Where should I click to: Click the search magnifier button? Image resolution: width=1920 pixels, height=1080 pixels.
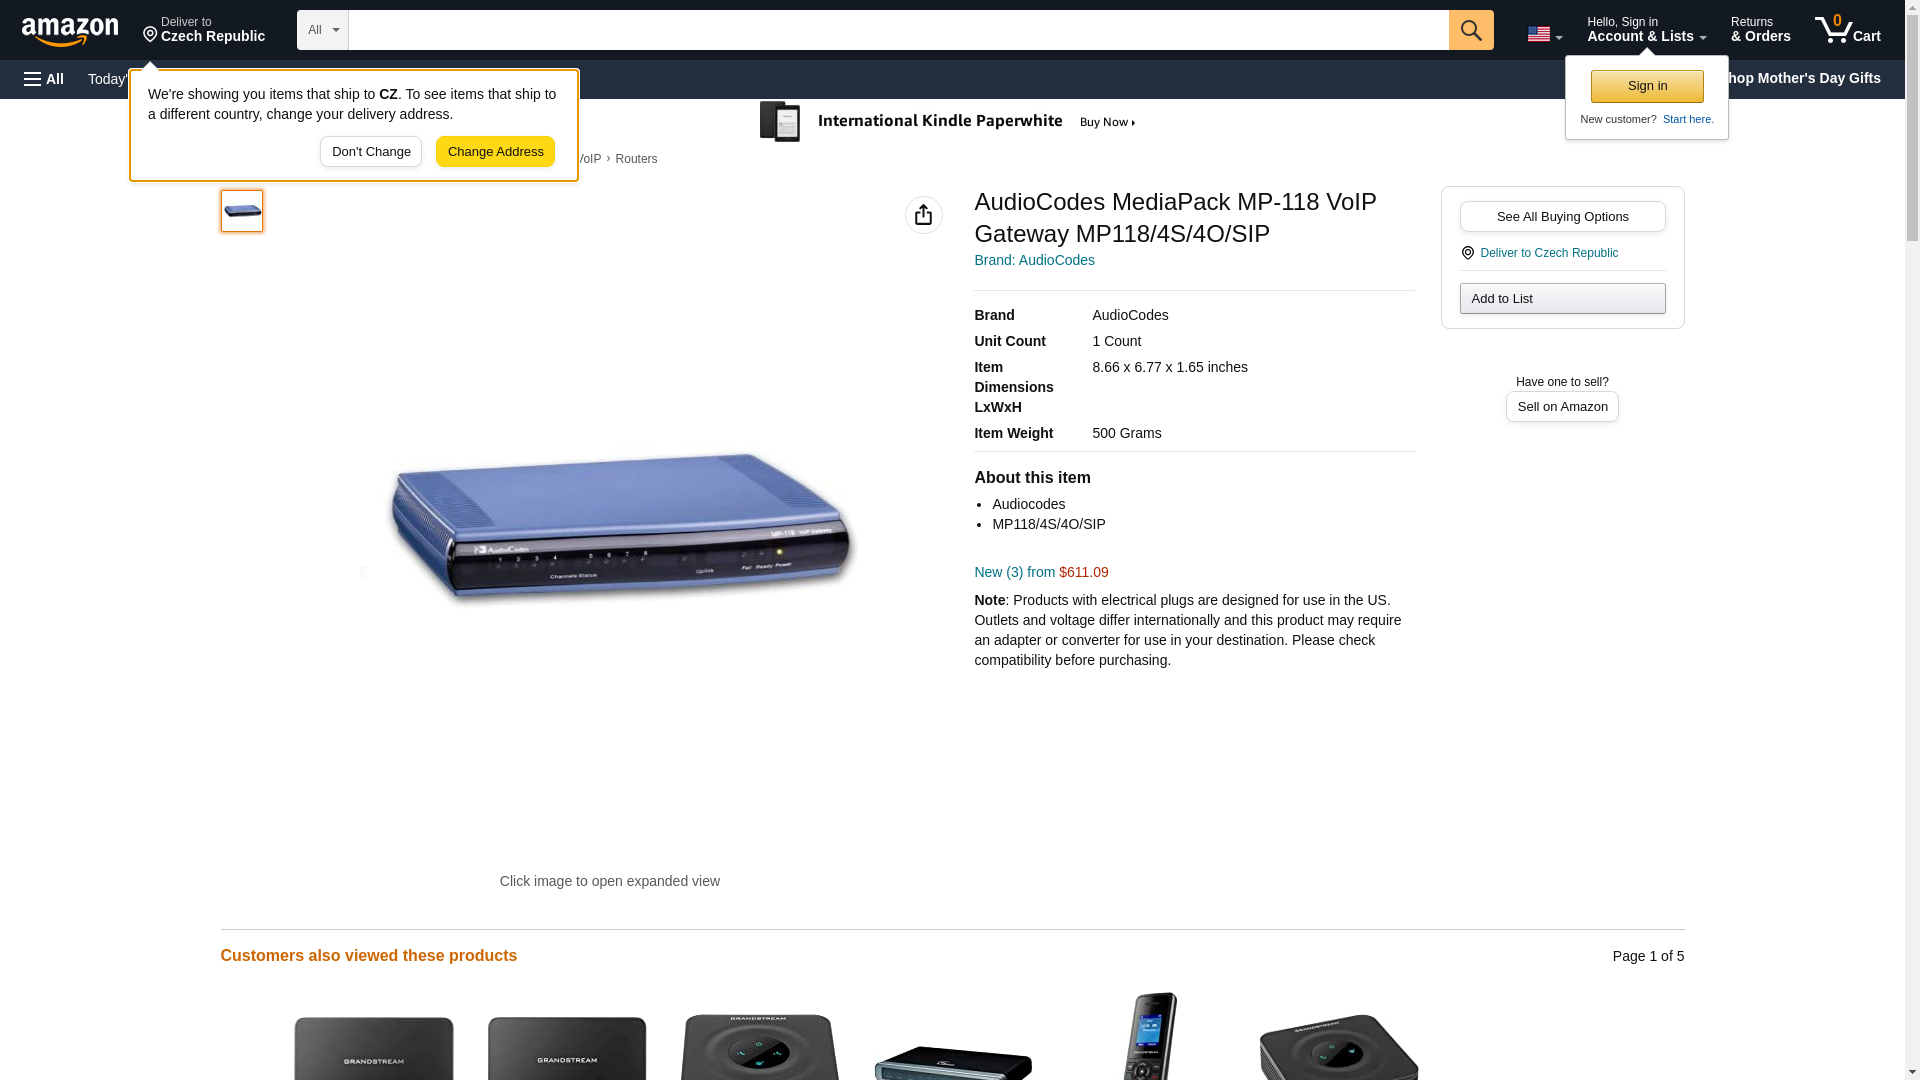click(x=1471, y=30)
